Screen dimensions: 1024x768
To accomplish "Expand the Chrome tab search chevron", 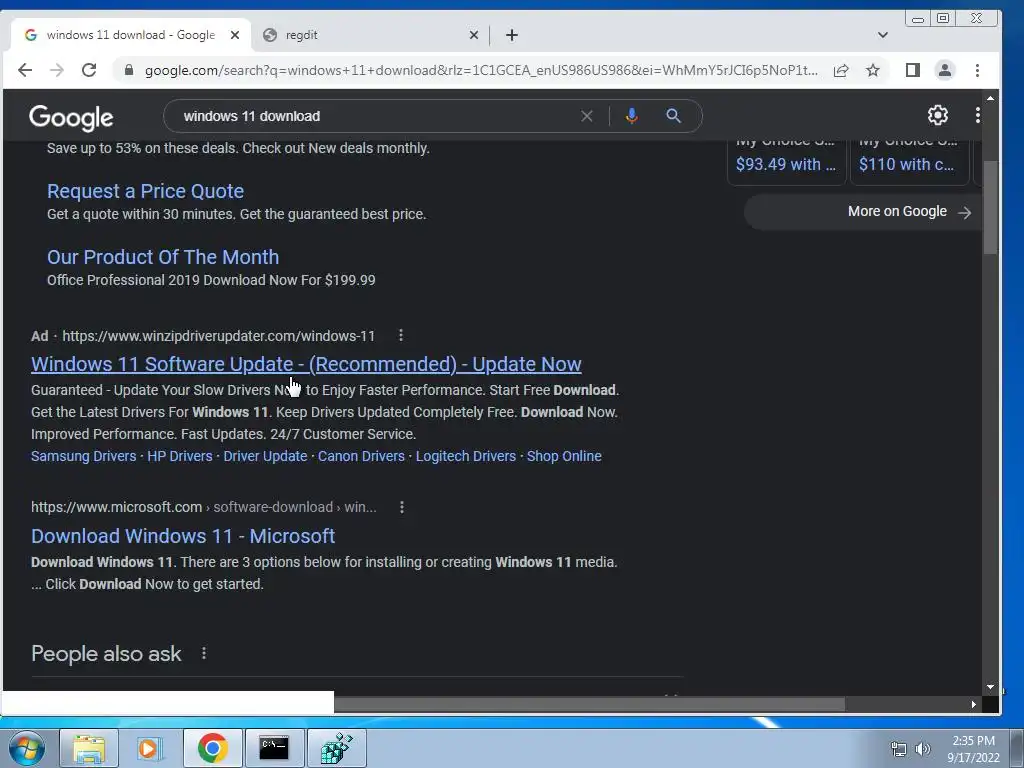I will point(882,35).
